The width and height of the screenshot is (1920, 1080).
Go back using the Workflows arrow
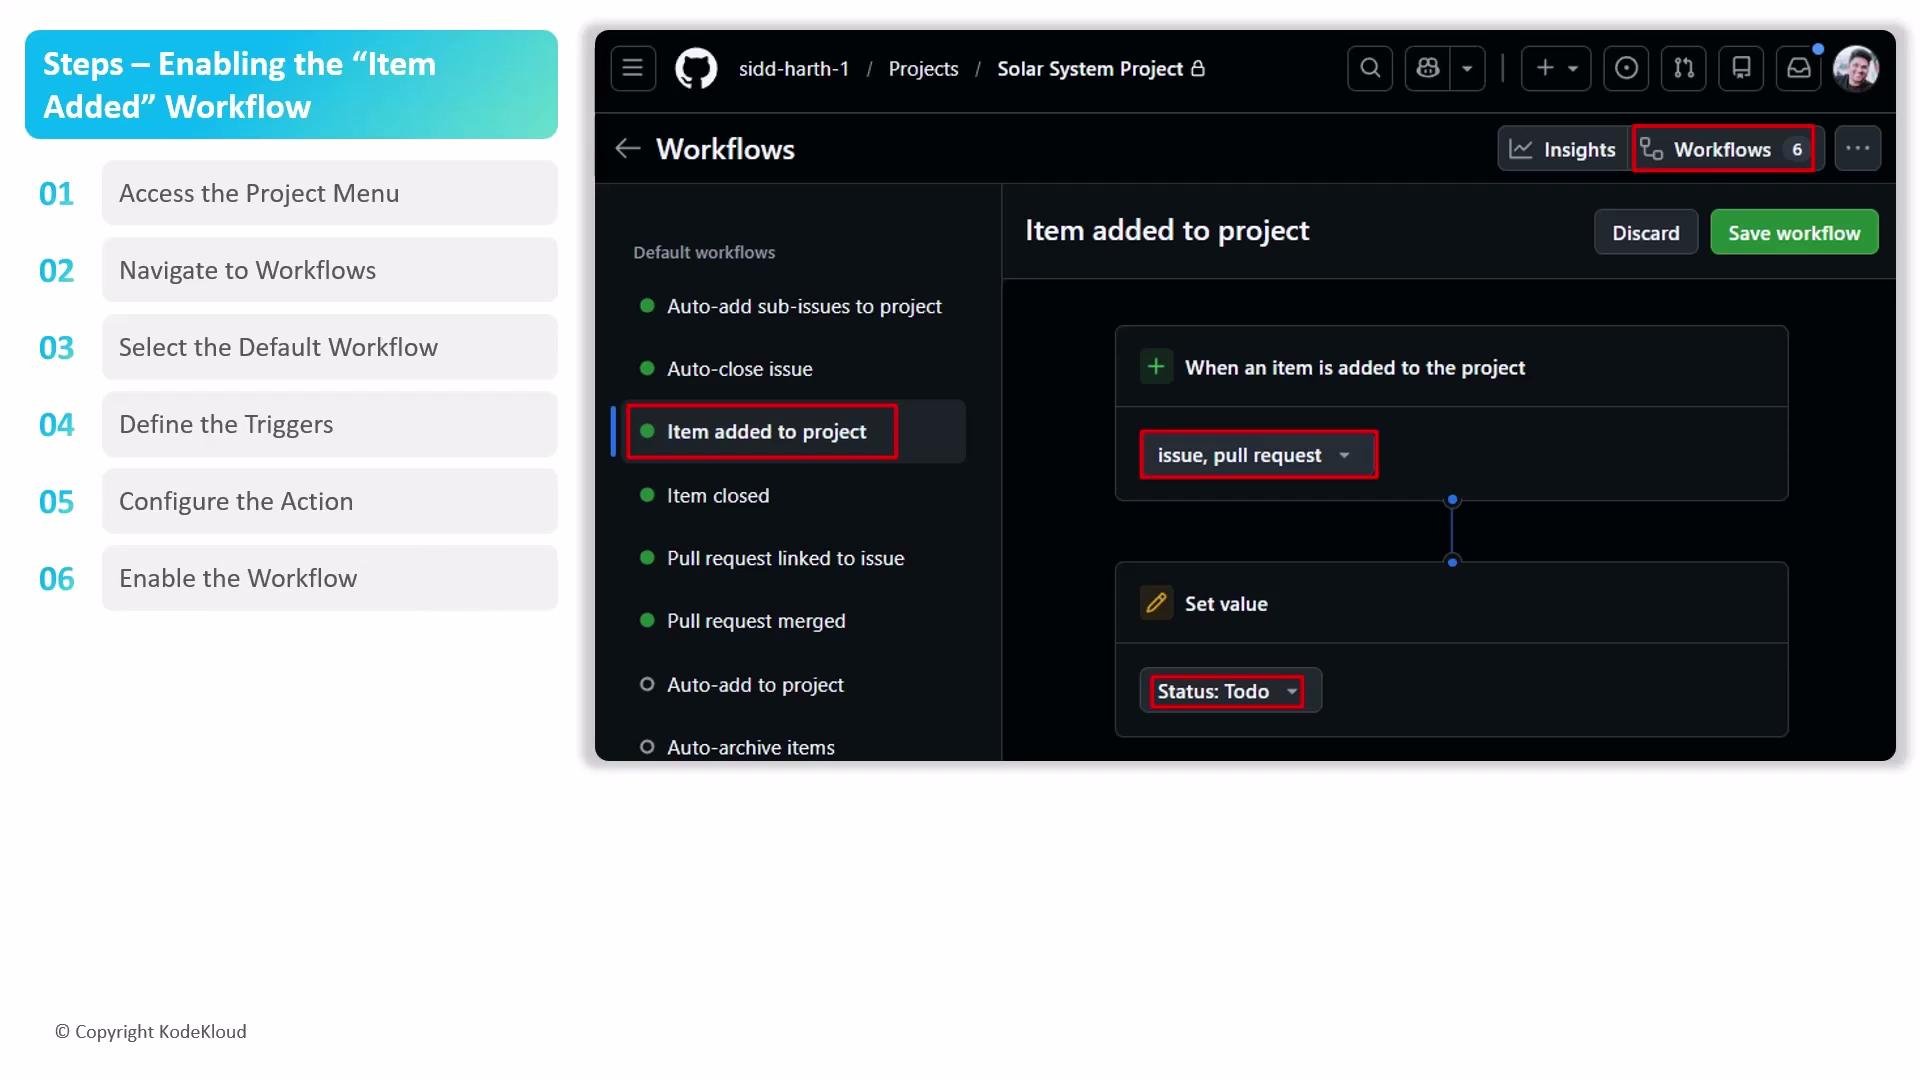tap(627, 149)
